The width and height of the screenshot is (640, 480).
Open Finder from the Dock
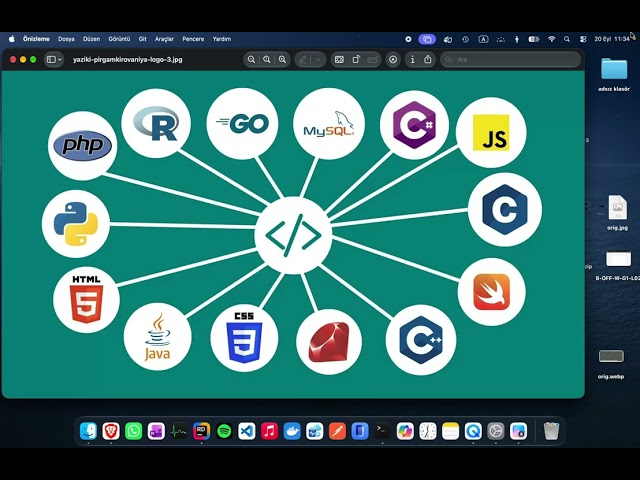click(x=88, y=431)
